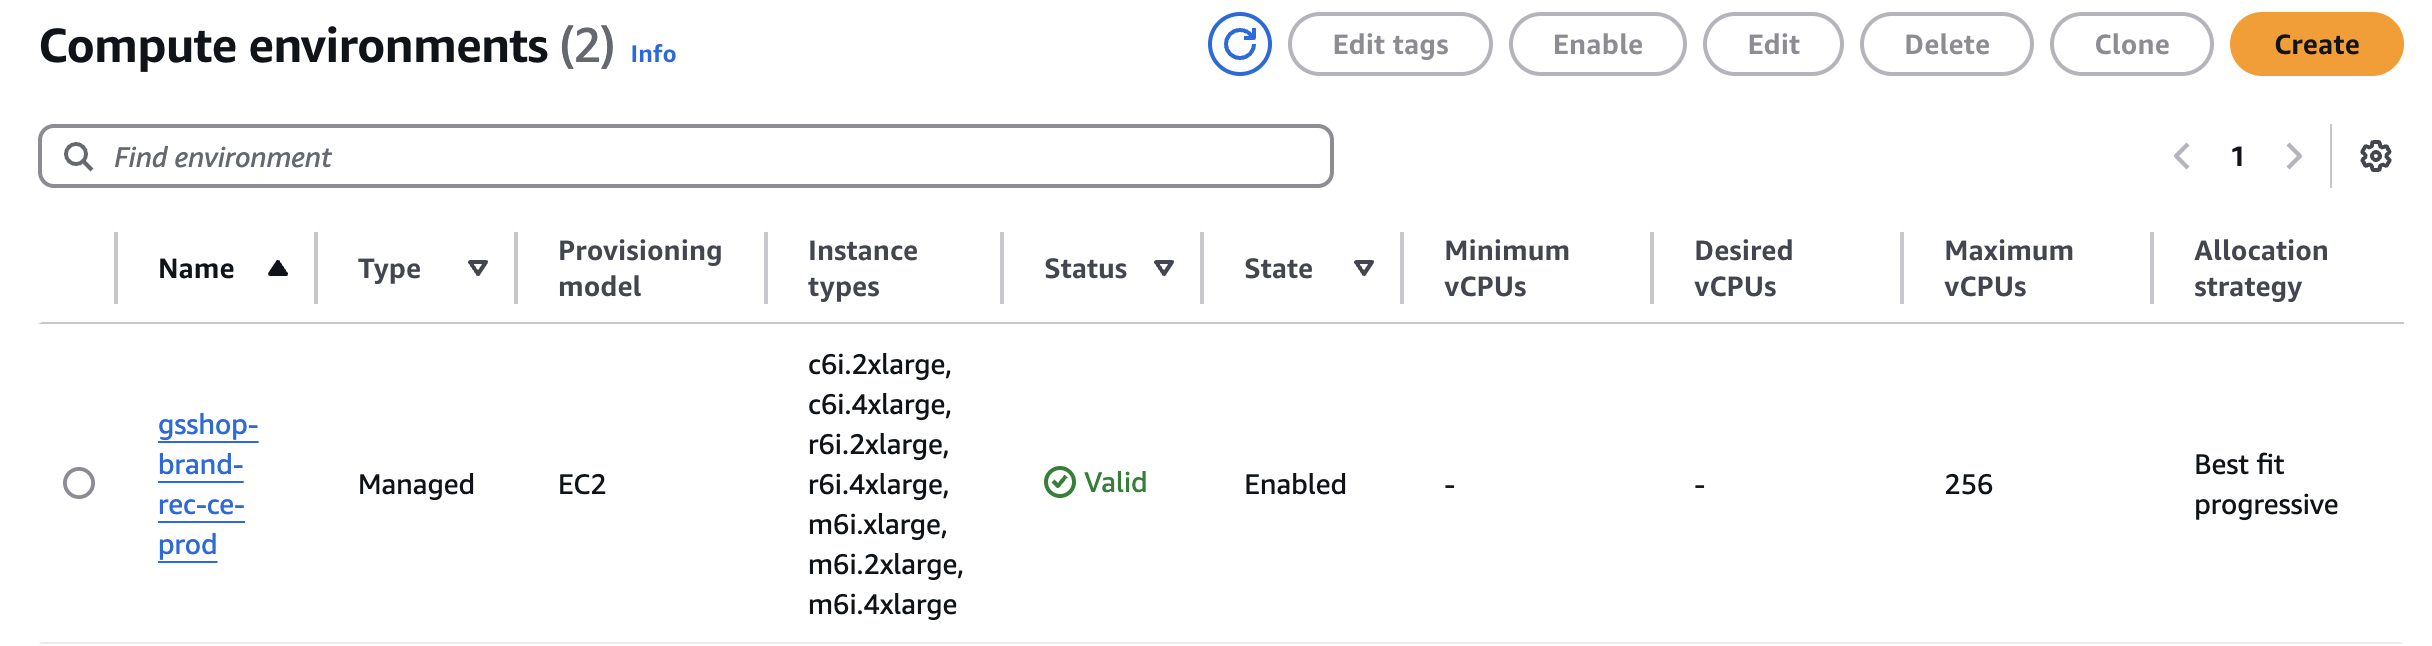Click the green Valid status icon

pyautogui.click(x=1059, y=483)
